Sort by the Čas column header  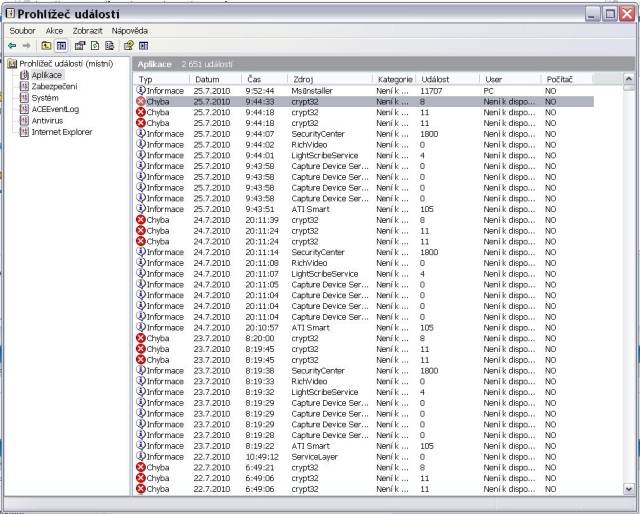[264, 79]
